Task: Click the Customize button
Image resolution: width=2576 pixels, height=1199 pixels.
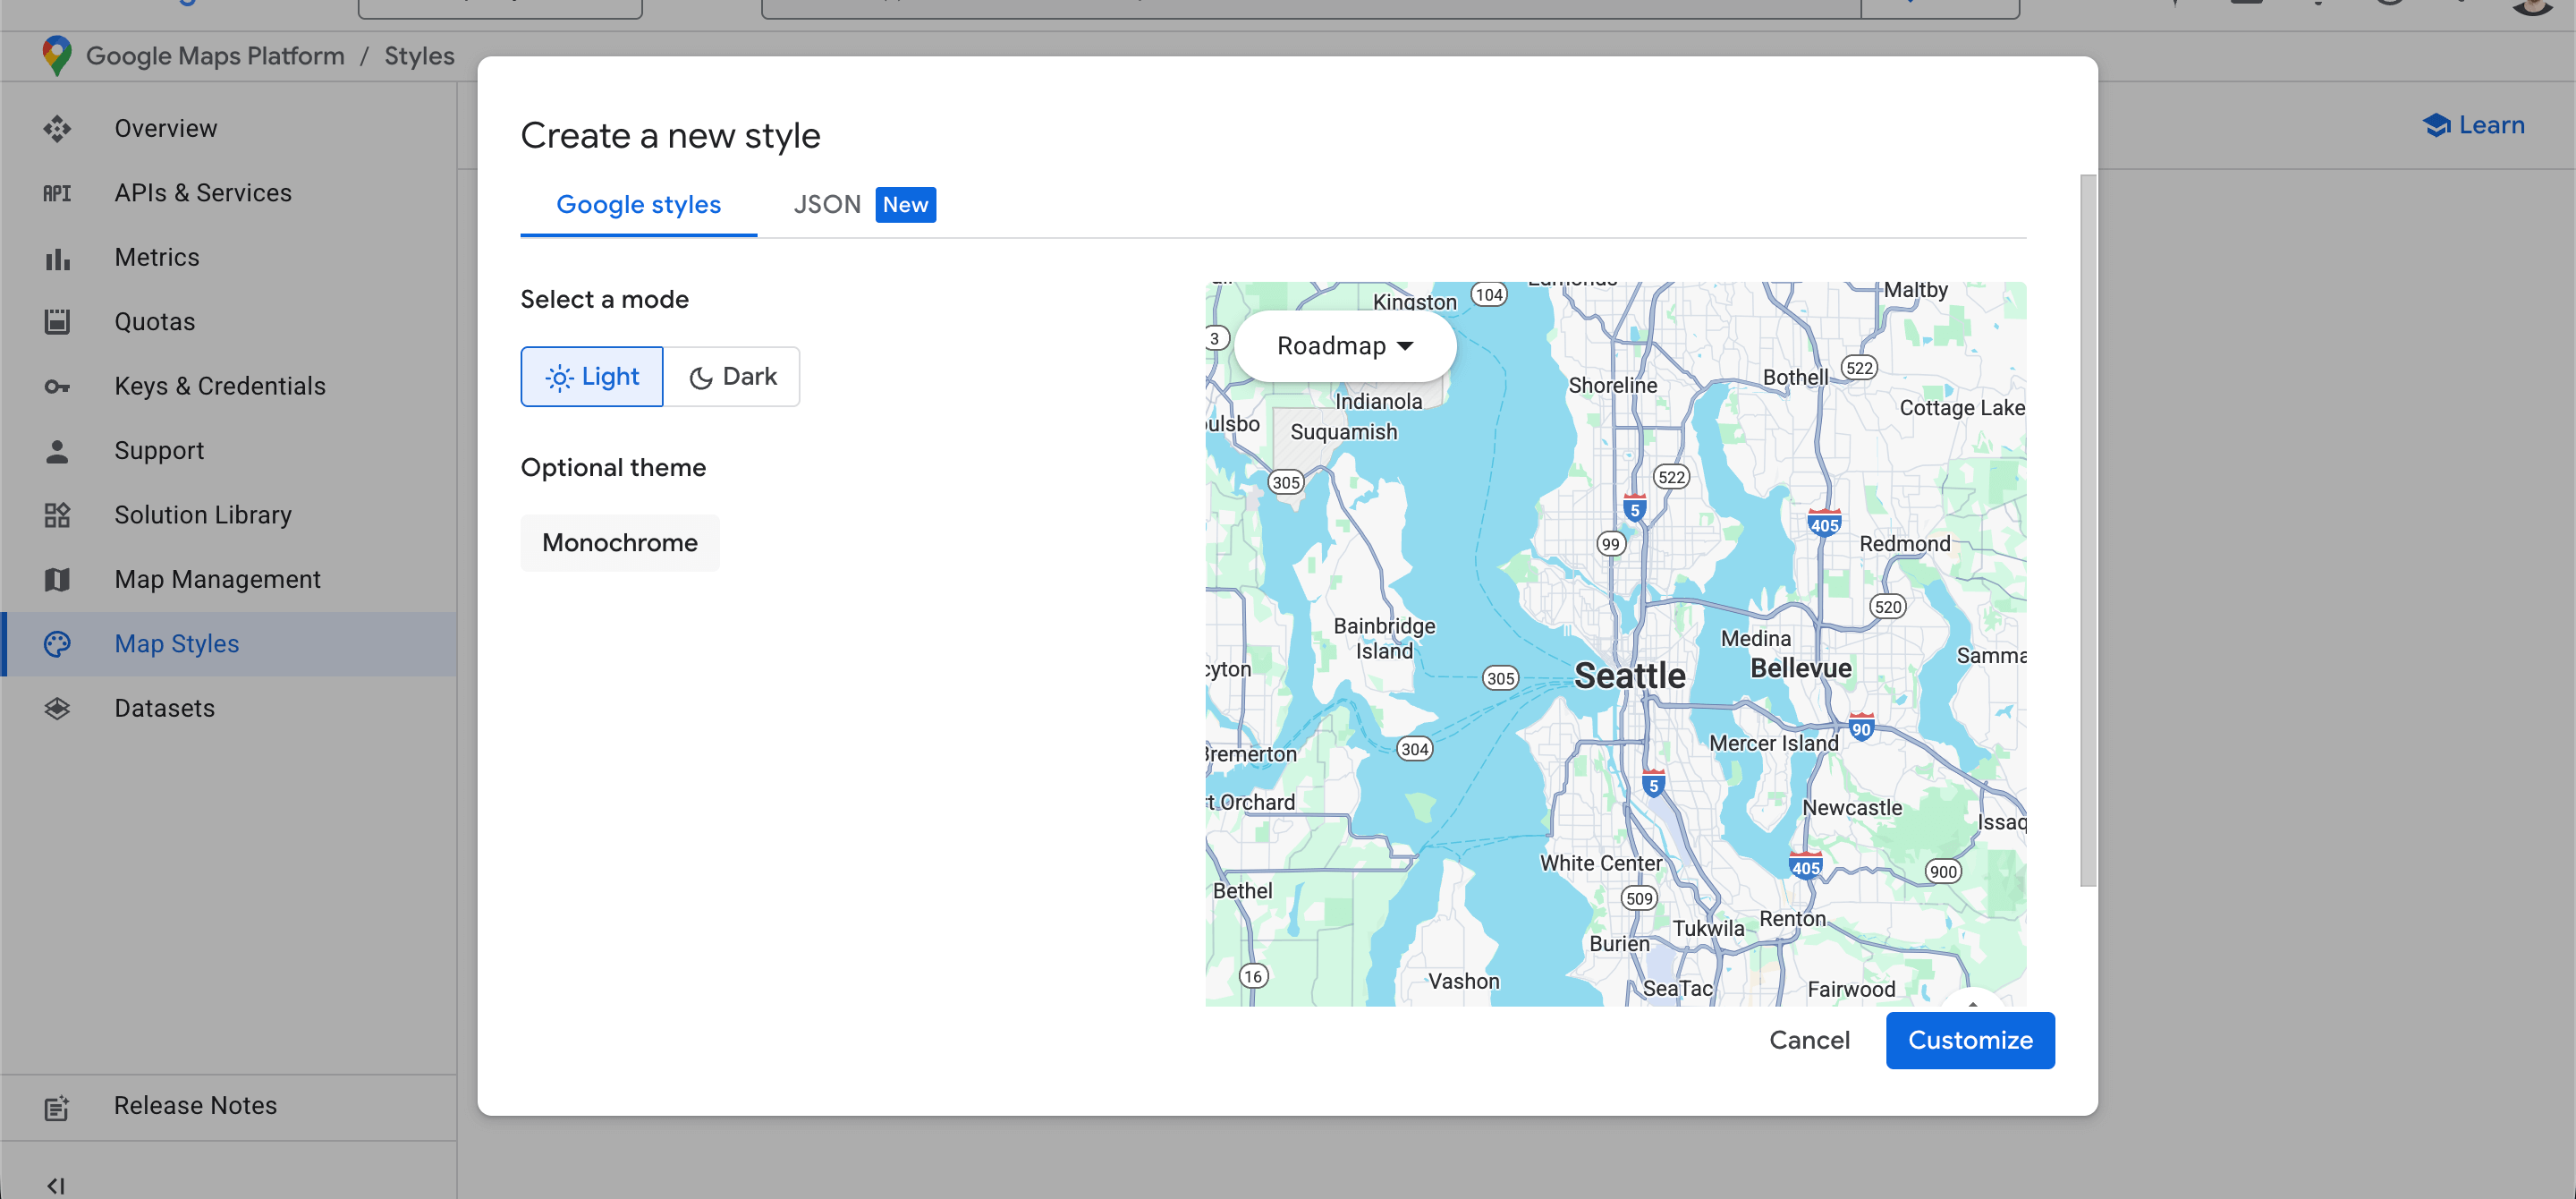Action: (x=1970, y=1040)
